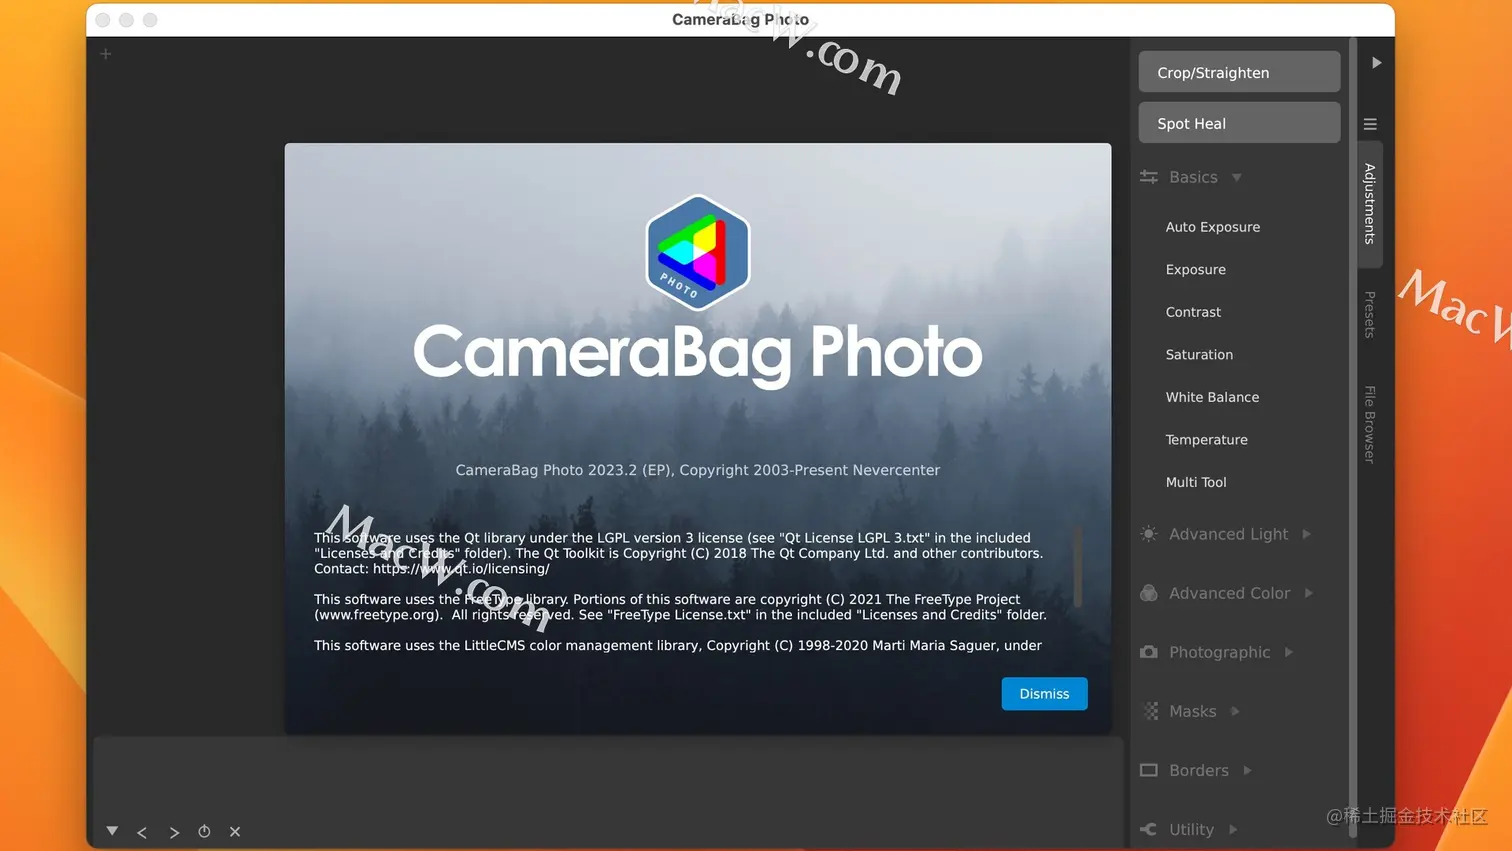Add a Saturation adjustment
This screenshot has width=1512, height=851.
tap(1199, 355)
